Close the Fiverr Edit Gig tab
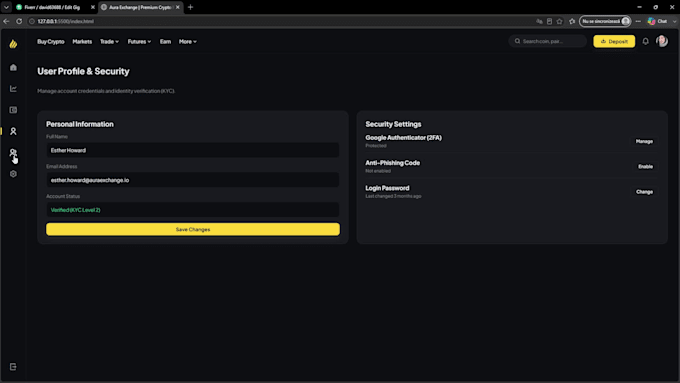The image size is (680, 383). (92, 7)
